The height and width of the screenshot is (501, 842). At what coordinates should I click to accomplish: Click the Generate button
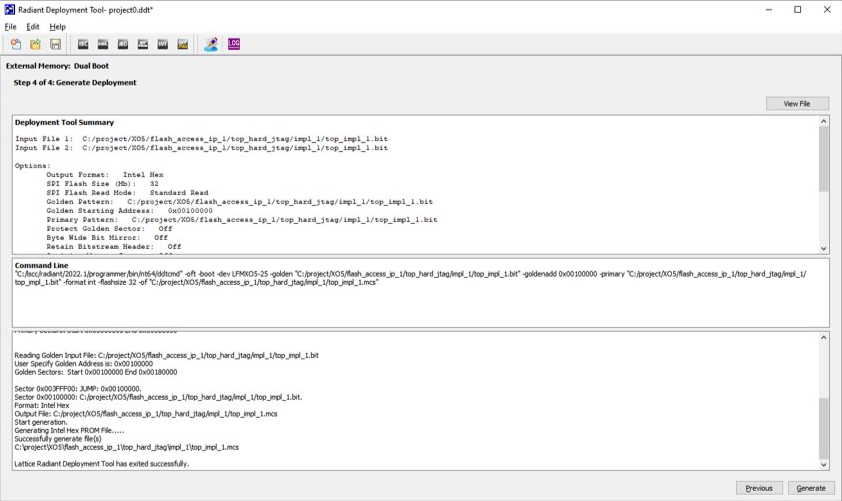coord(811,488)
